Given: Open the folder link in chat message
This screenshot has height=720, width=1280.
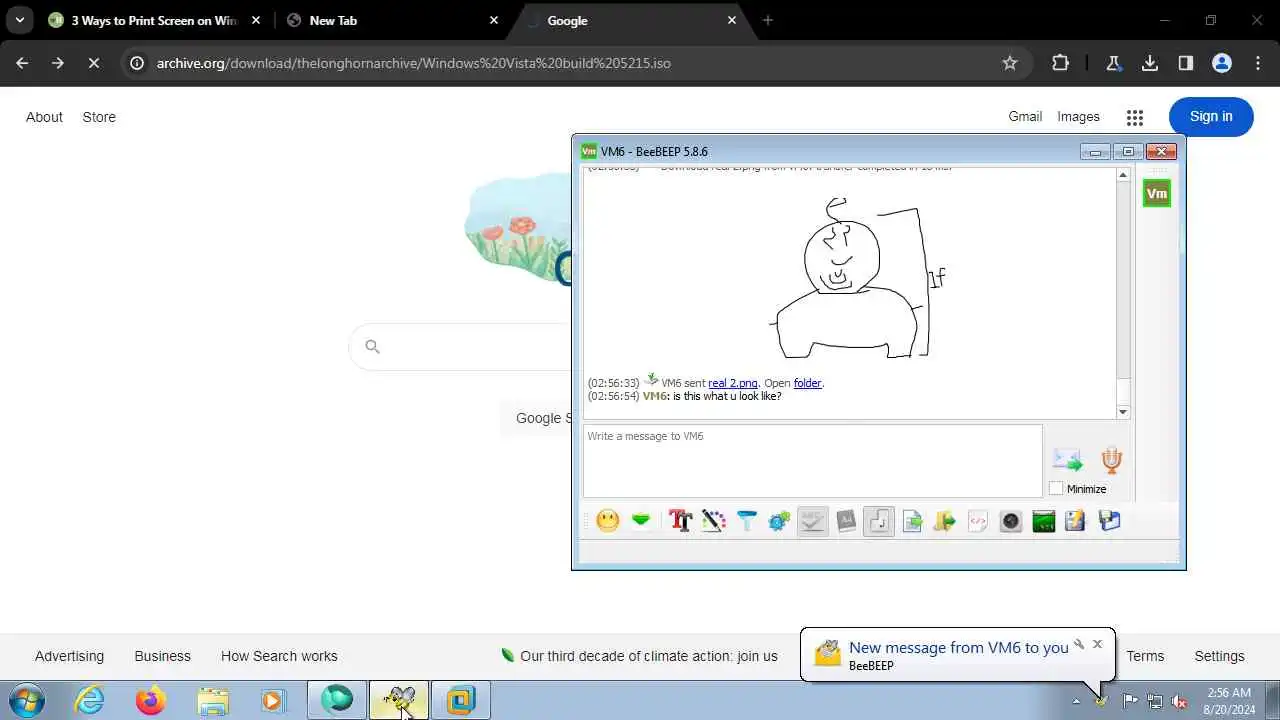Looking at the screenshot, I should pos(807,383).
